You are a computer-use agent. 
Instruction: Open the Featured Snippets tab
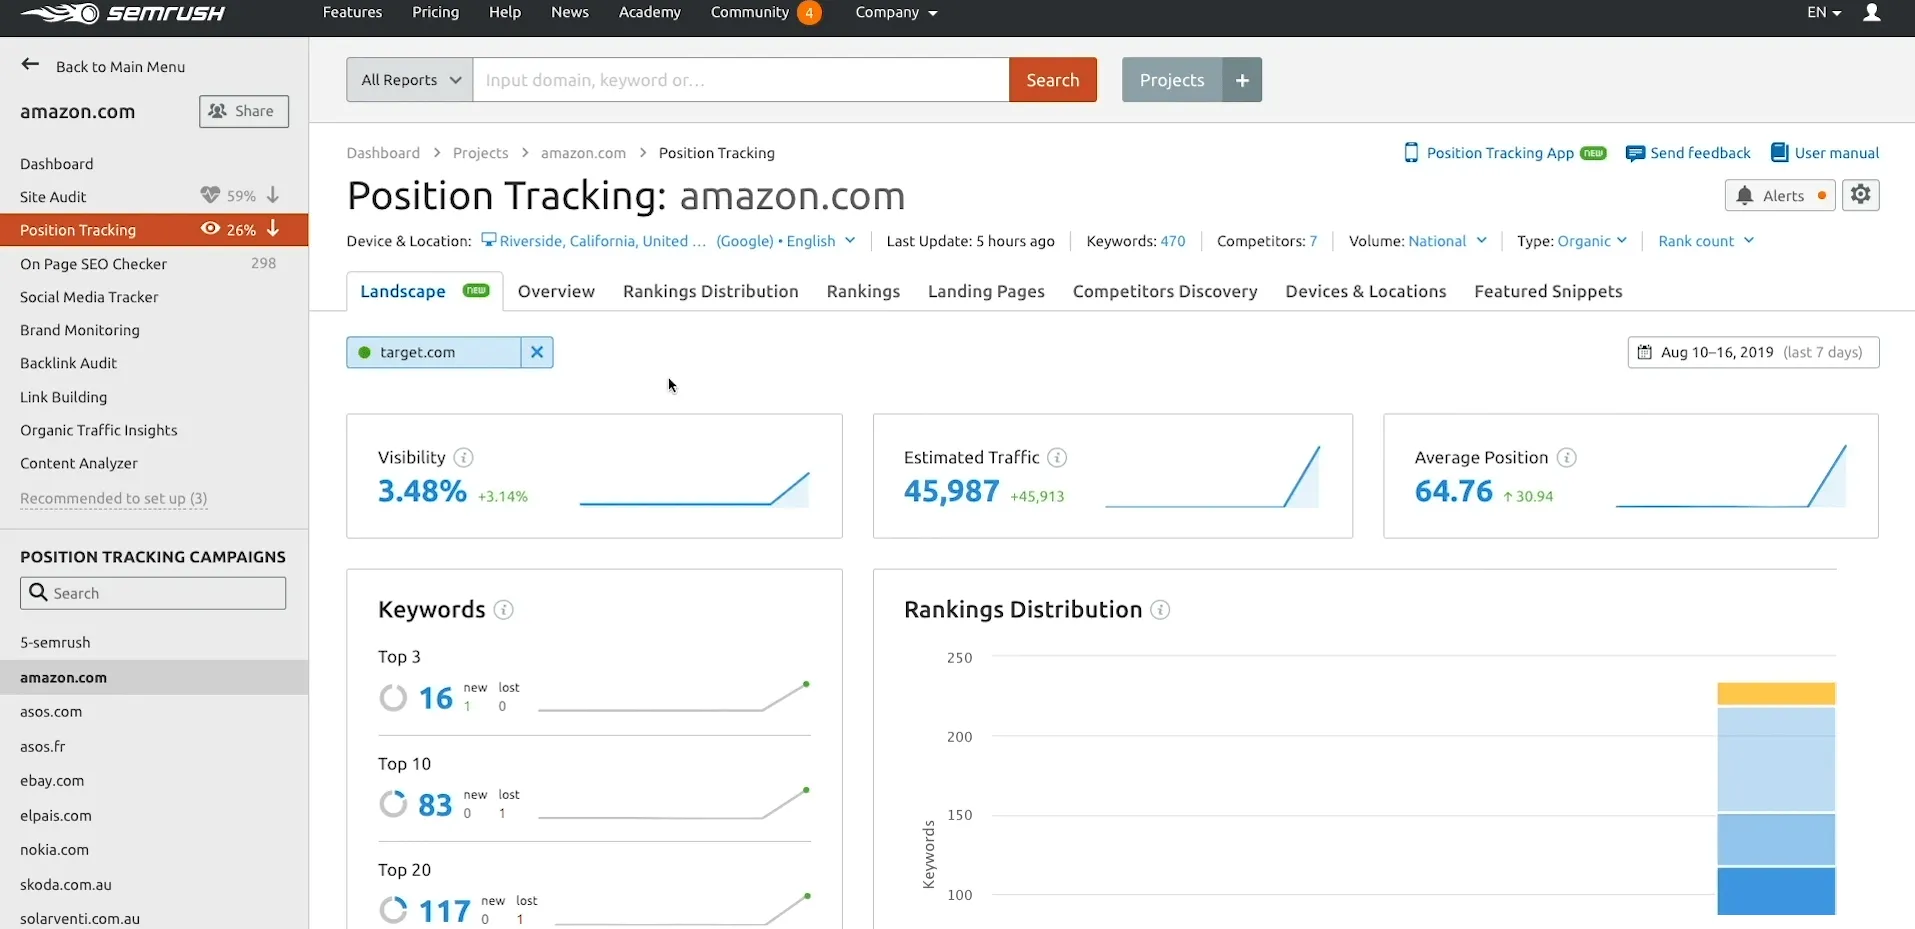click(1547, 291)
